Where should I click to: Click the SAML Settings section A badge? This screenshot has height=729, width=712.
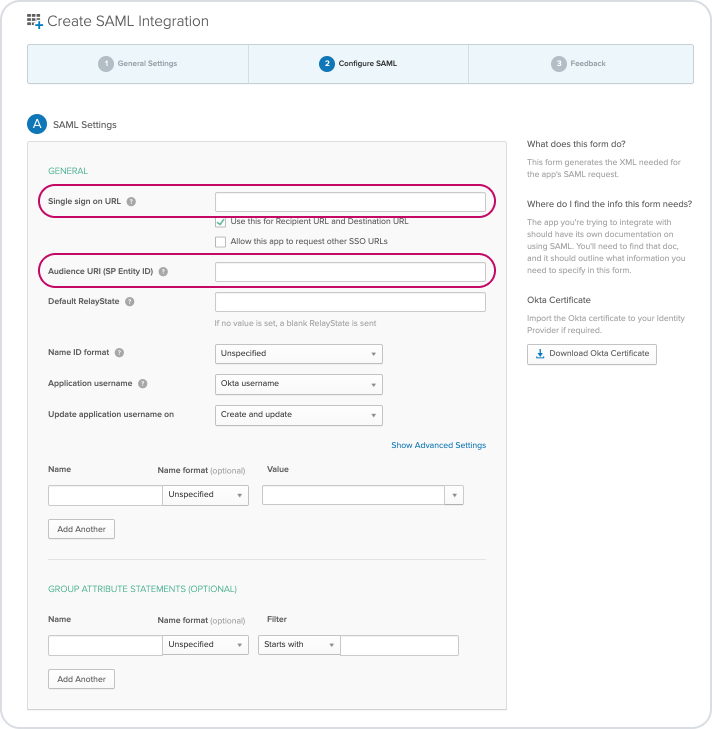pos(37,124)
